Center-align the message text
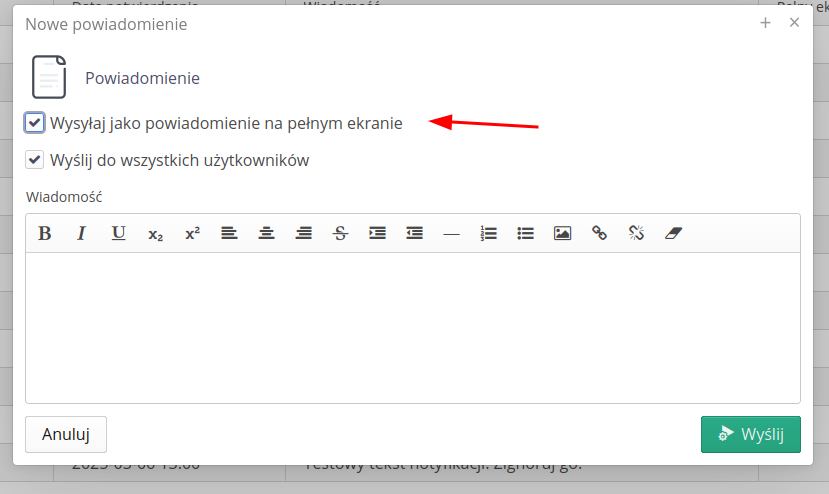Image resolution: width=829 pixels, height=494 pixels. tap(267, 233)
